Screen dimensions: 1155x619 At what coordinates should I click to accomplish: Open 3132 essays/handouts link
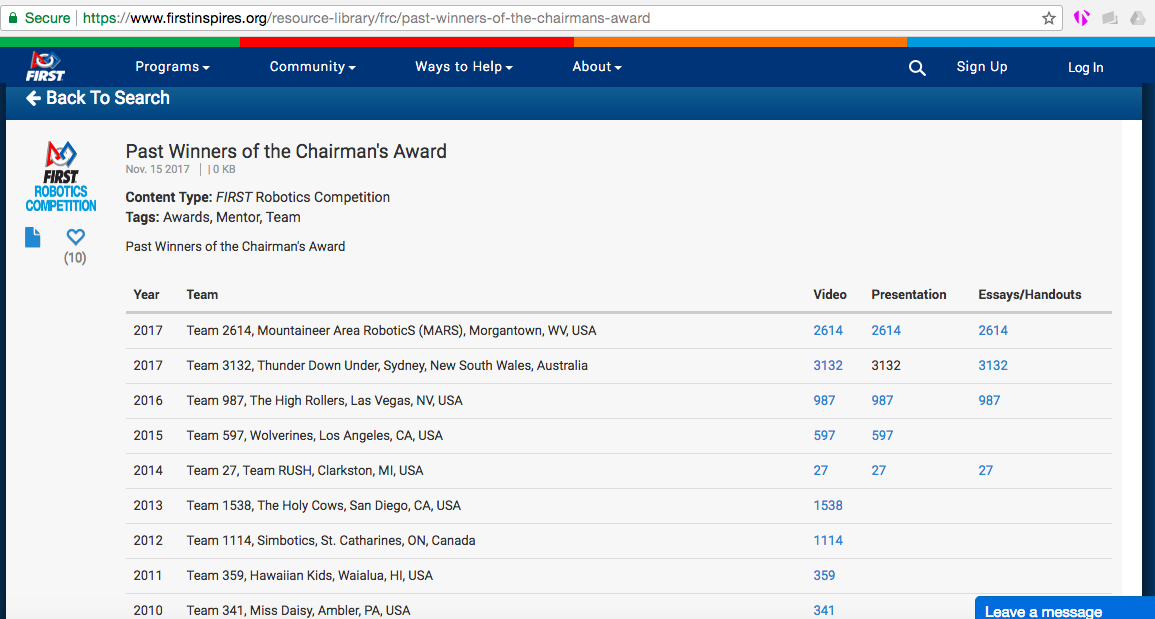click(993, 366)
